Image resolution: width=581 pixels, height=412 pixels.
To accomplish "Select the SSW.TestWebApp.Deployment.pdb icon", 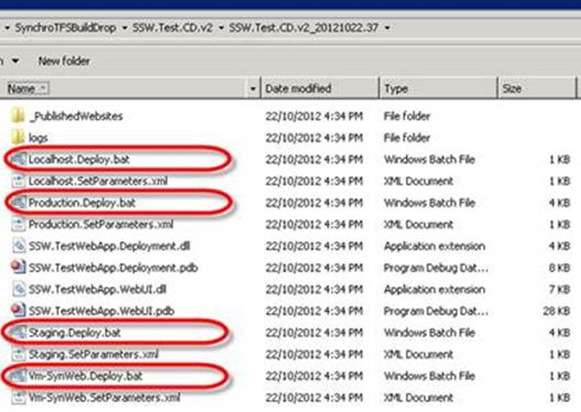I will pos(19,267).
